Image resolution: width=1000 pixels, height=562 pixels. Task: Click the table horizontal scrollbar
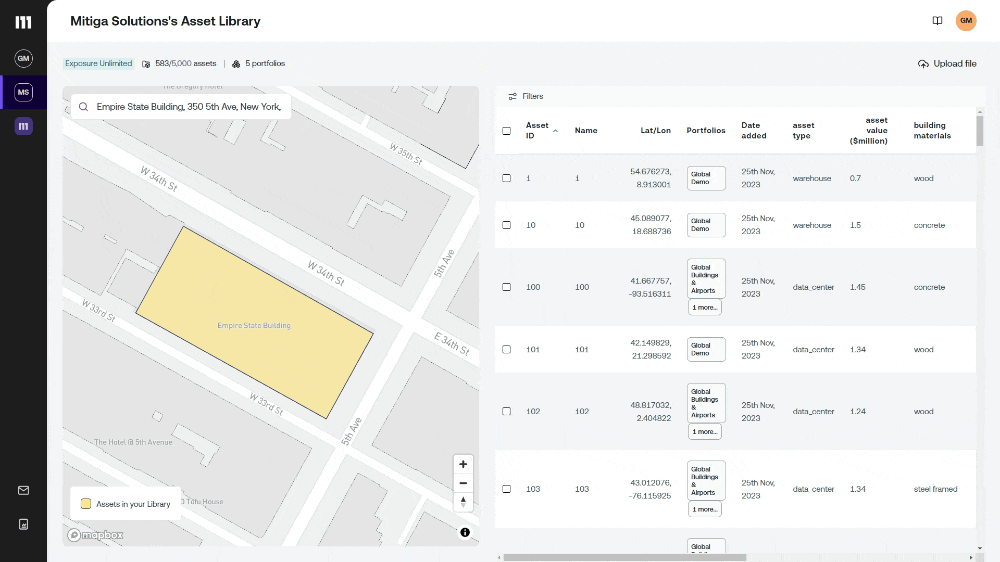point(624,558)
